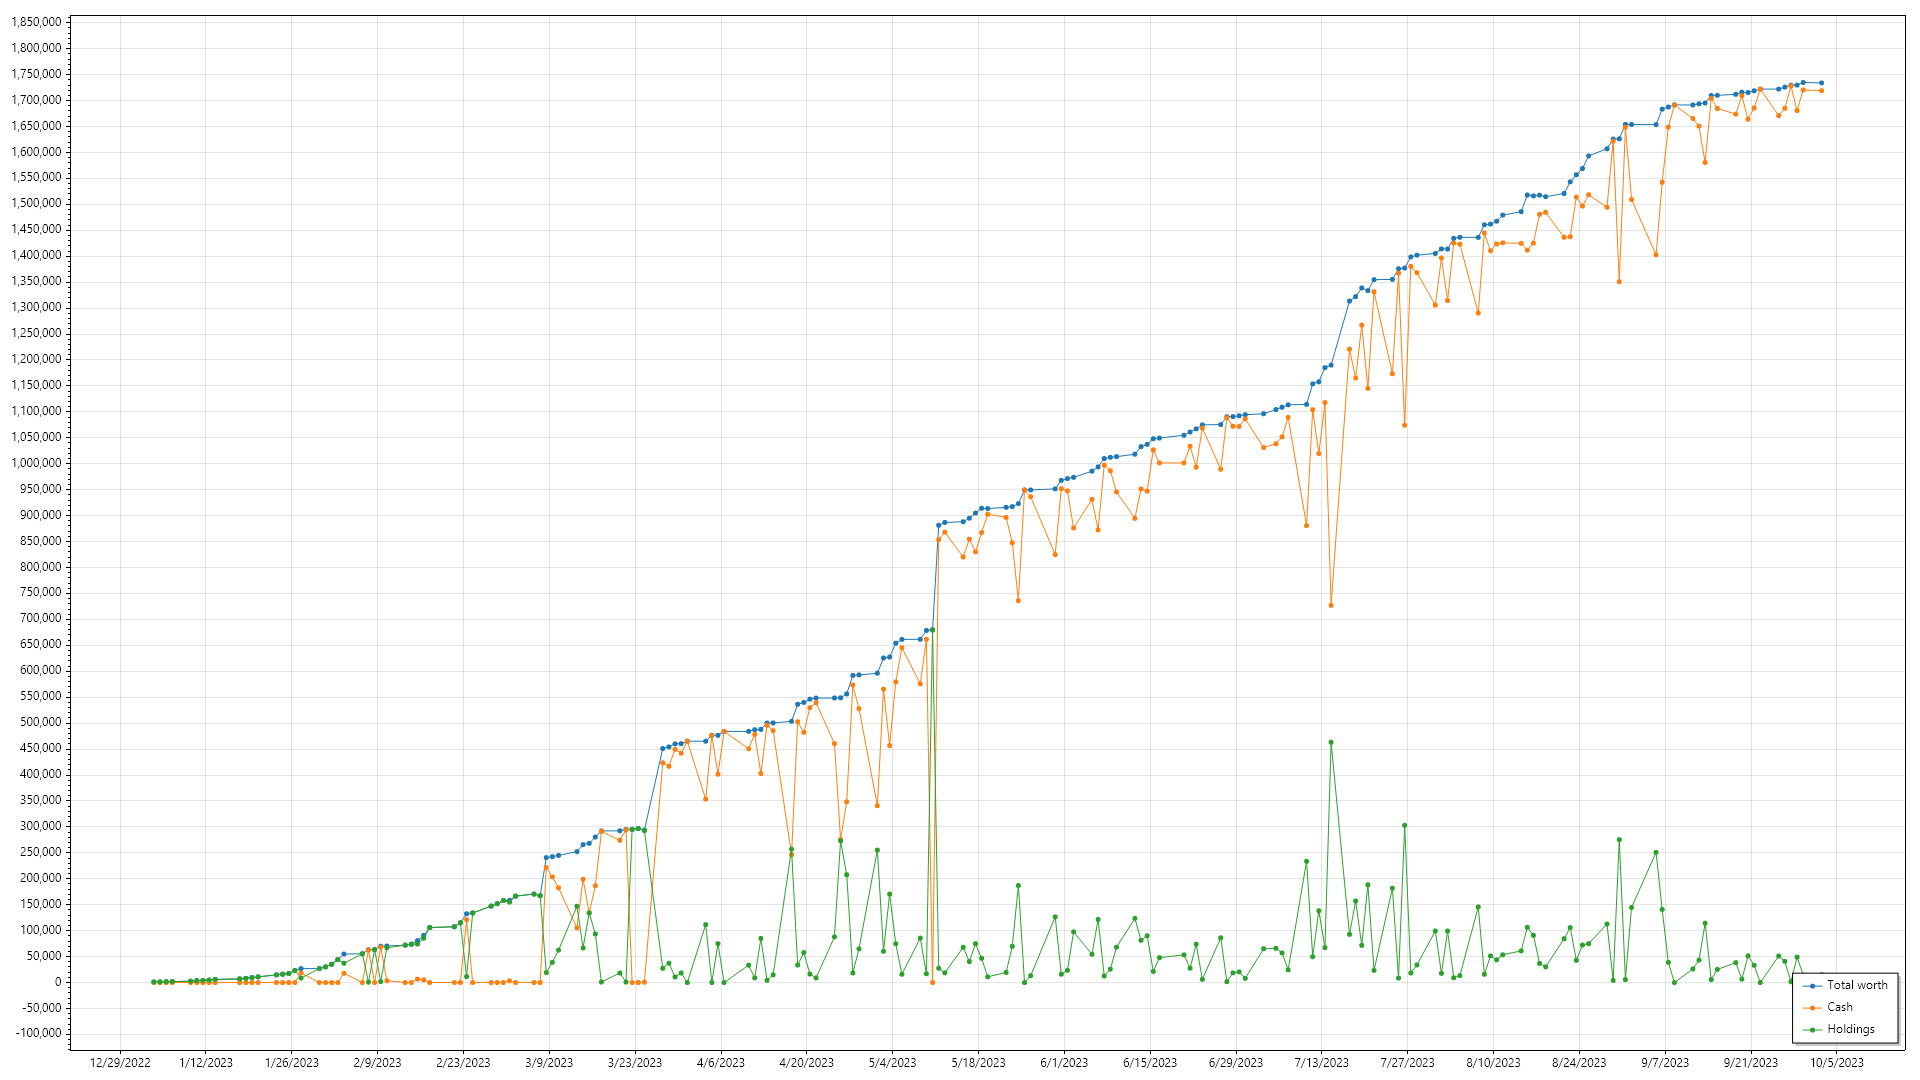Click the 1,250,000 y-axis label
Image resolution: width=1920 pixels, height=1080 pixels.
click(x=36, y=333)
